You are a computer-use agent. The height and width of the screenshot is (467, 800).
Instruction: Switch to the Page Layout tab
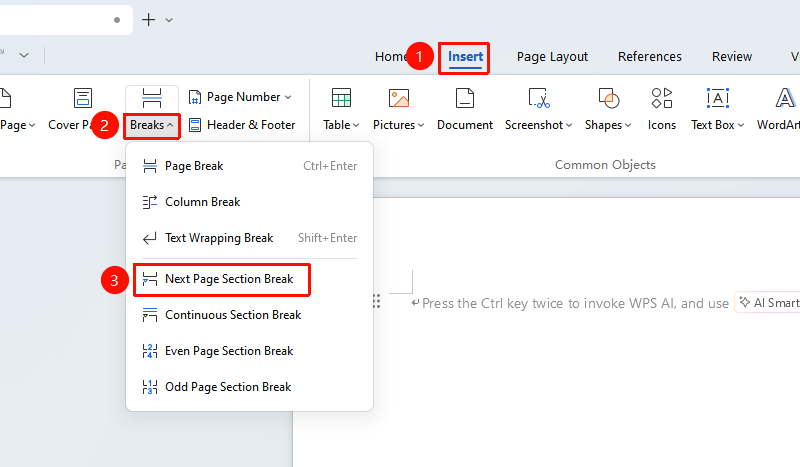[x=552, y=57]
